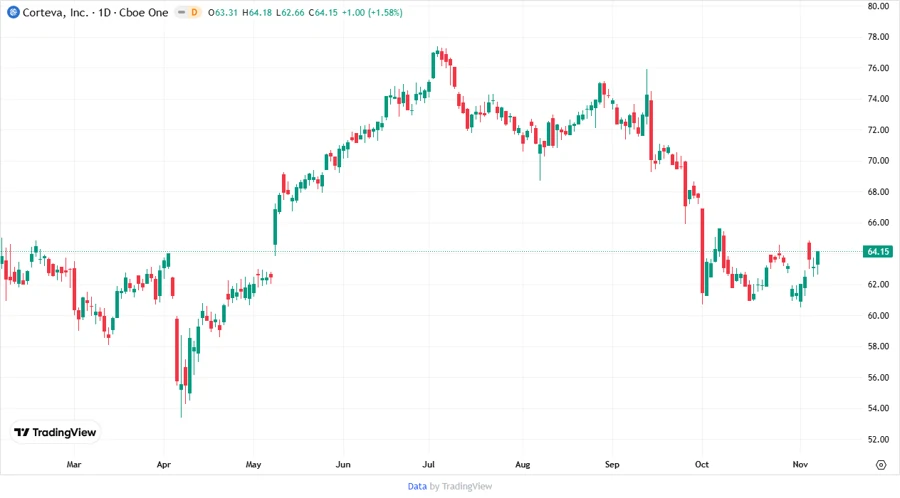Click the 68.00 price axis label
This screenshot has width=900, height=498.
(x=878, y=192)
